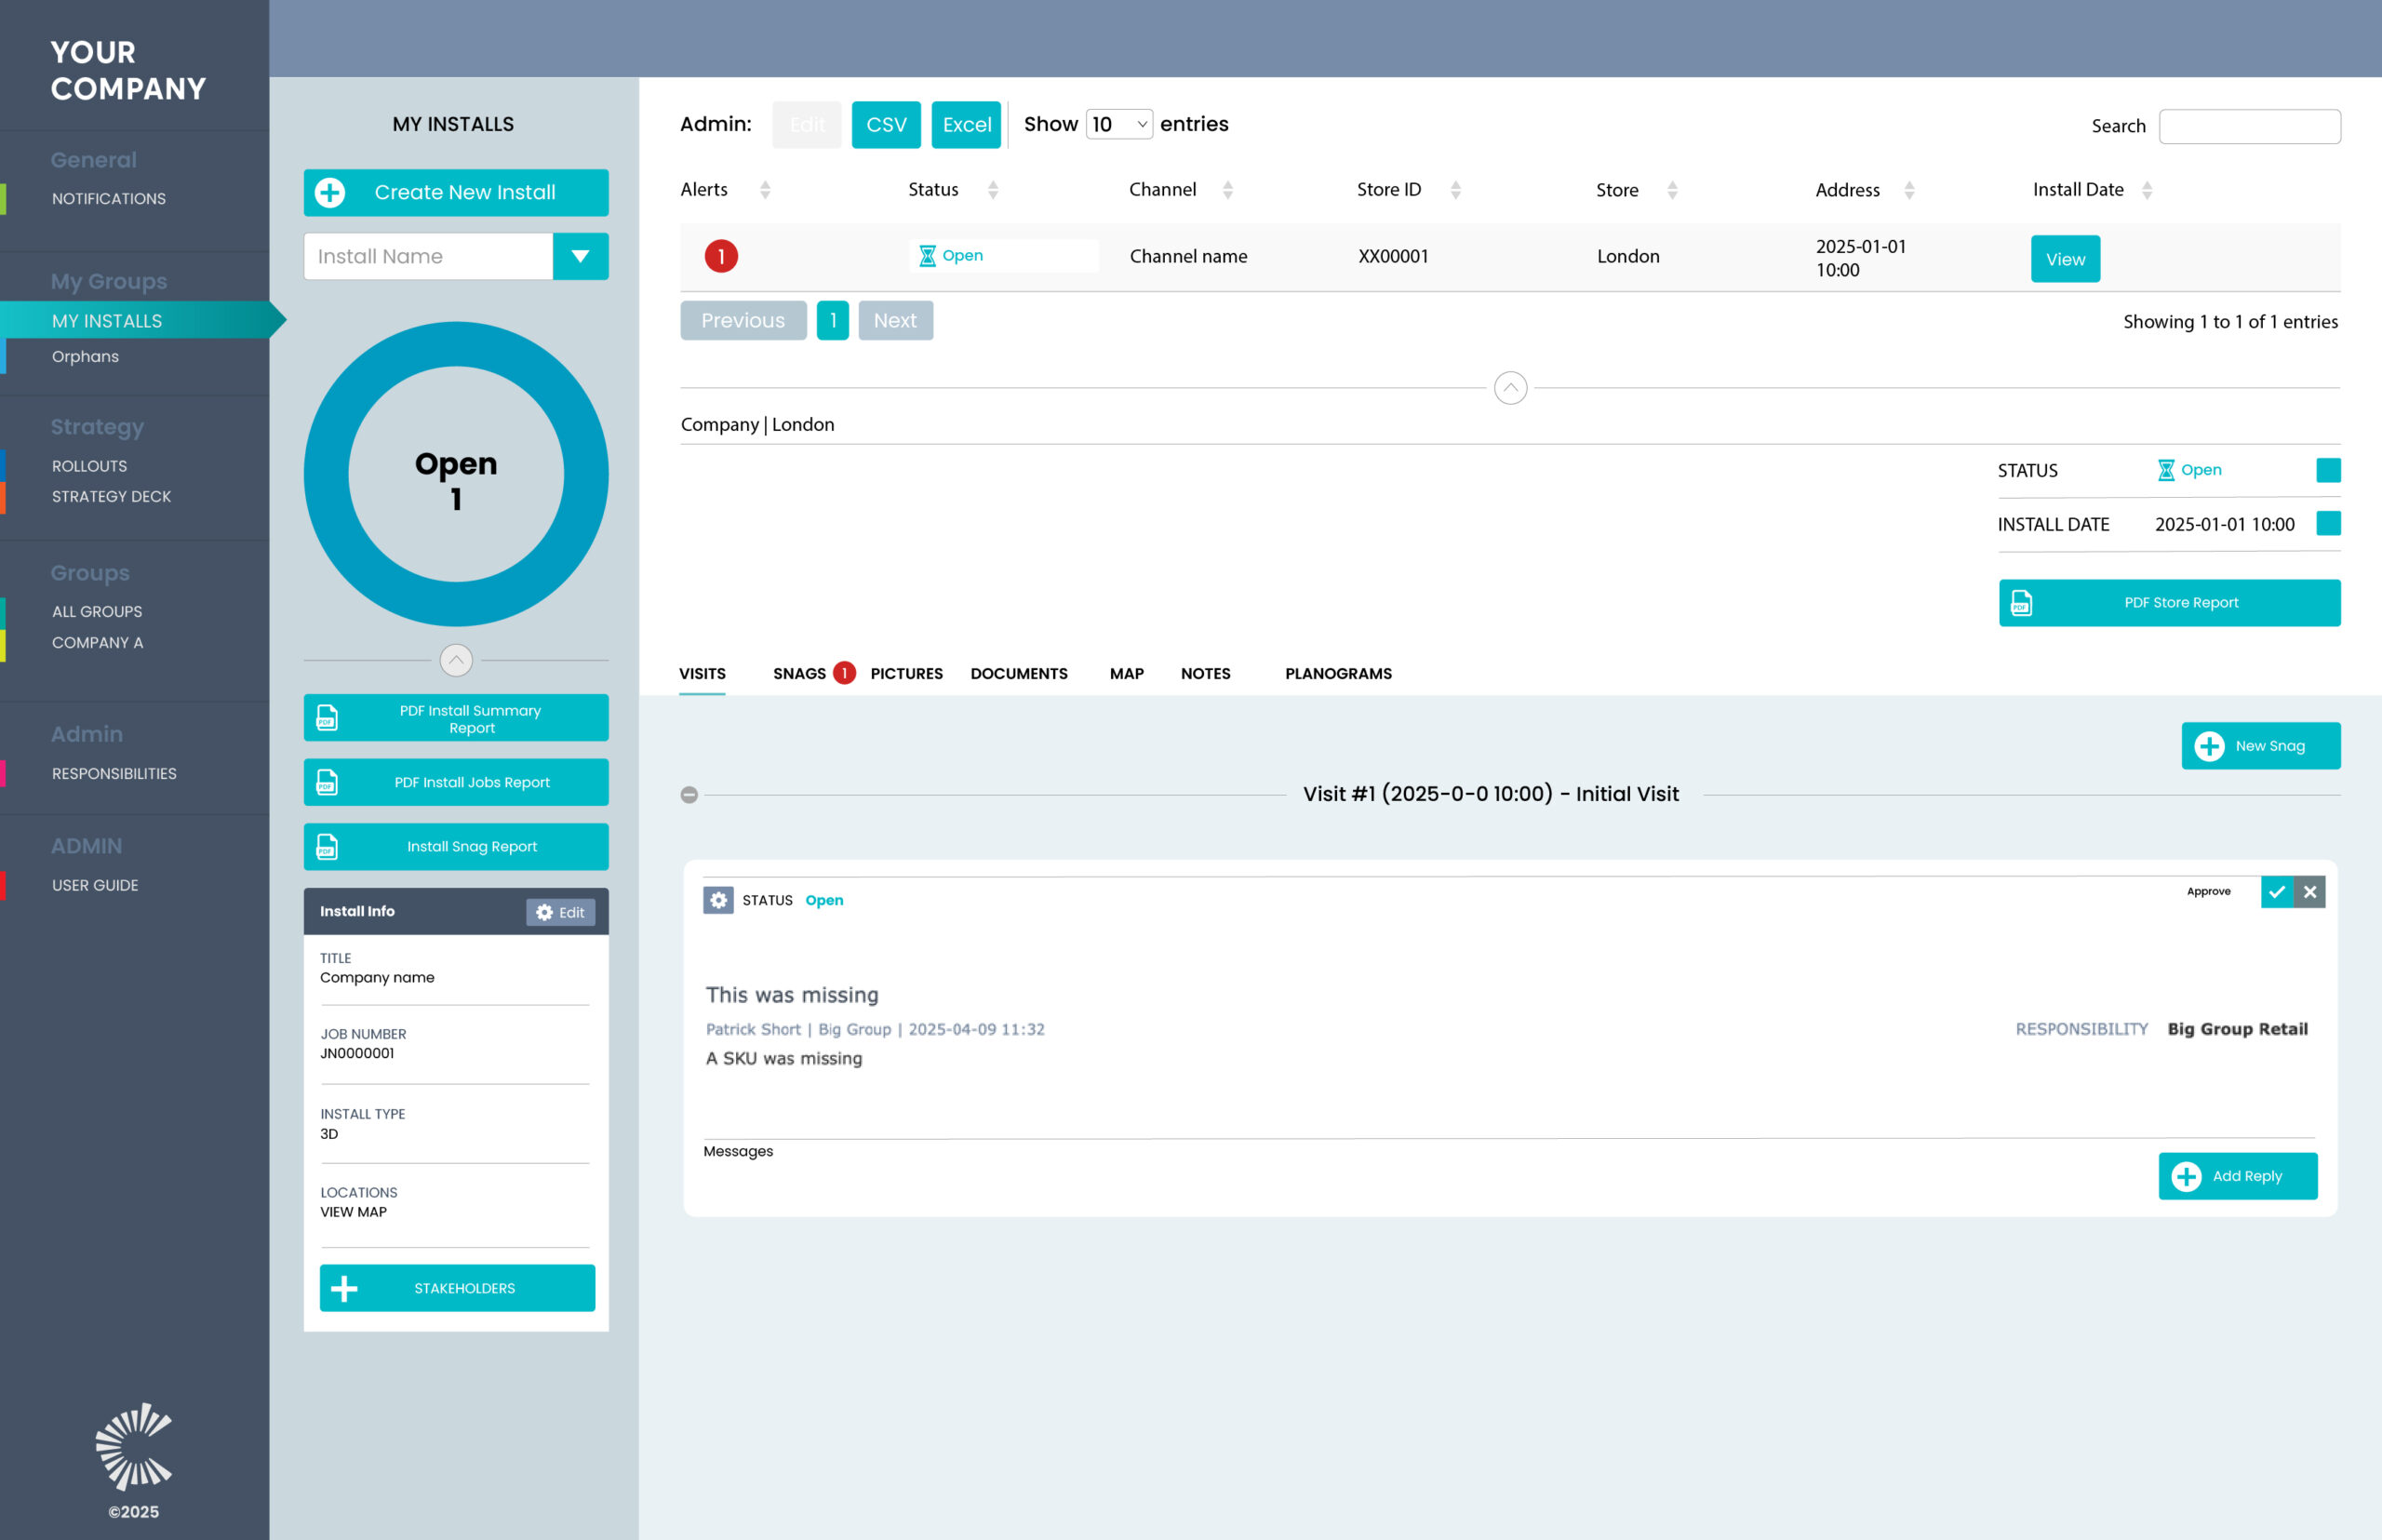Open COMPANY A in the sidebar
The image size is (2382, 1540).
pos(97,643)
